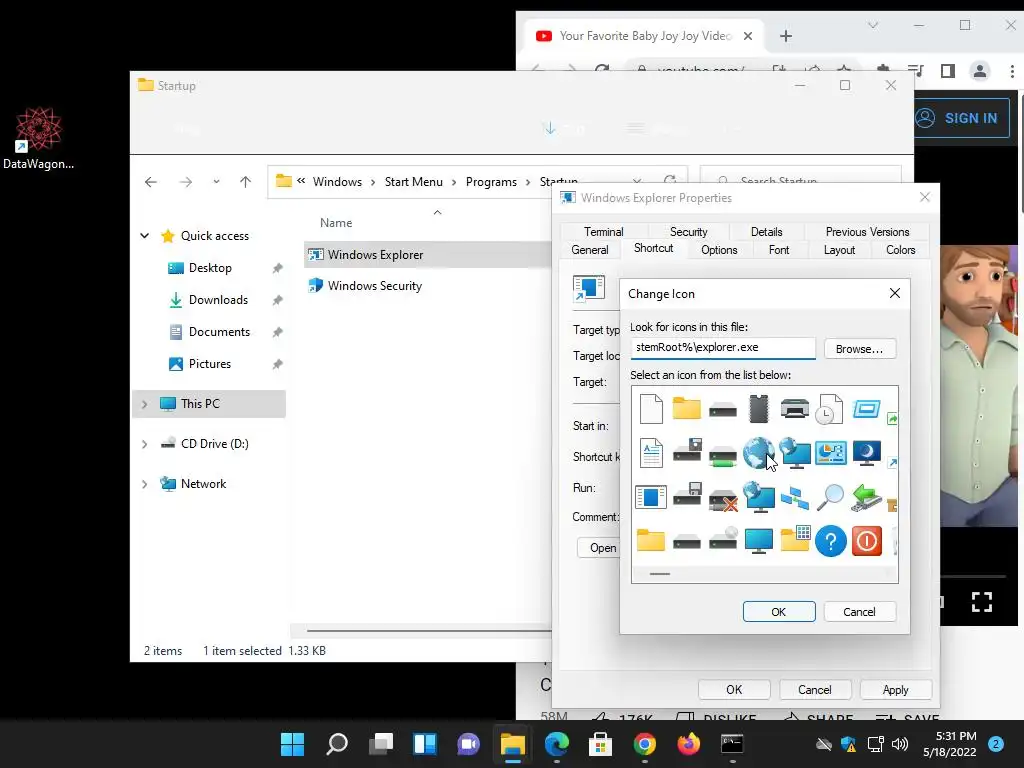This screenshot has height=768, width=1024.
Task: Refresh the Startup folder view
Action: point(670,181)
